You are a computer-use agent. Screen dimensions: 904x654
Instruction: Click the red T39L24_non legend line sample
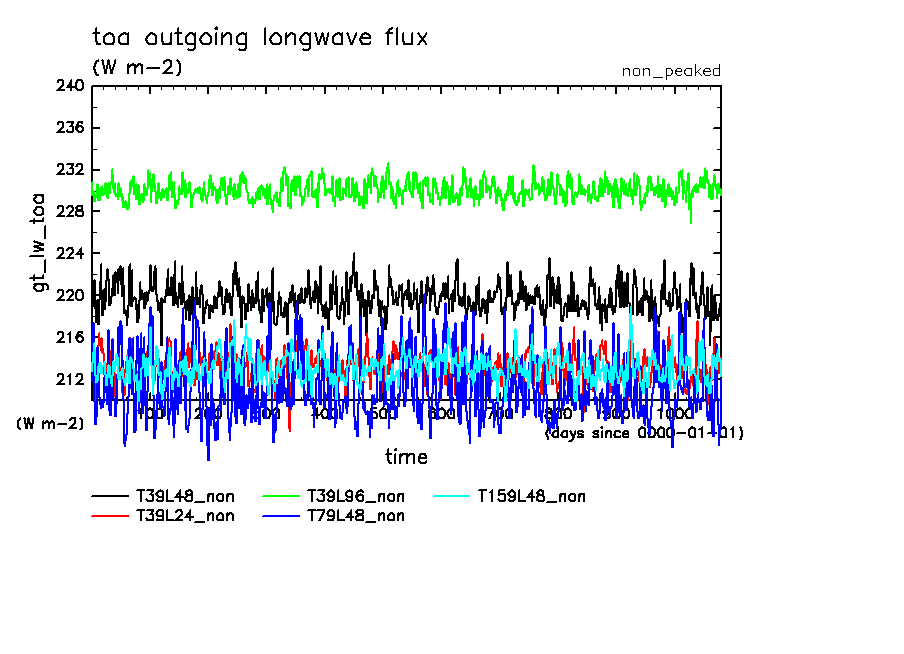(109, 516)
